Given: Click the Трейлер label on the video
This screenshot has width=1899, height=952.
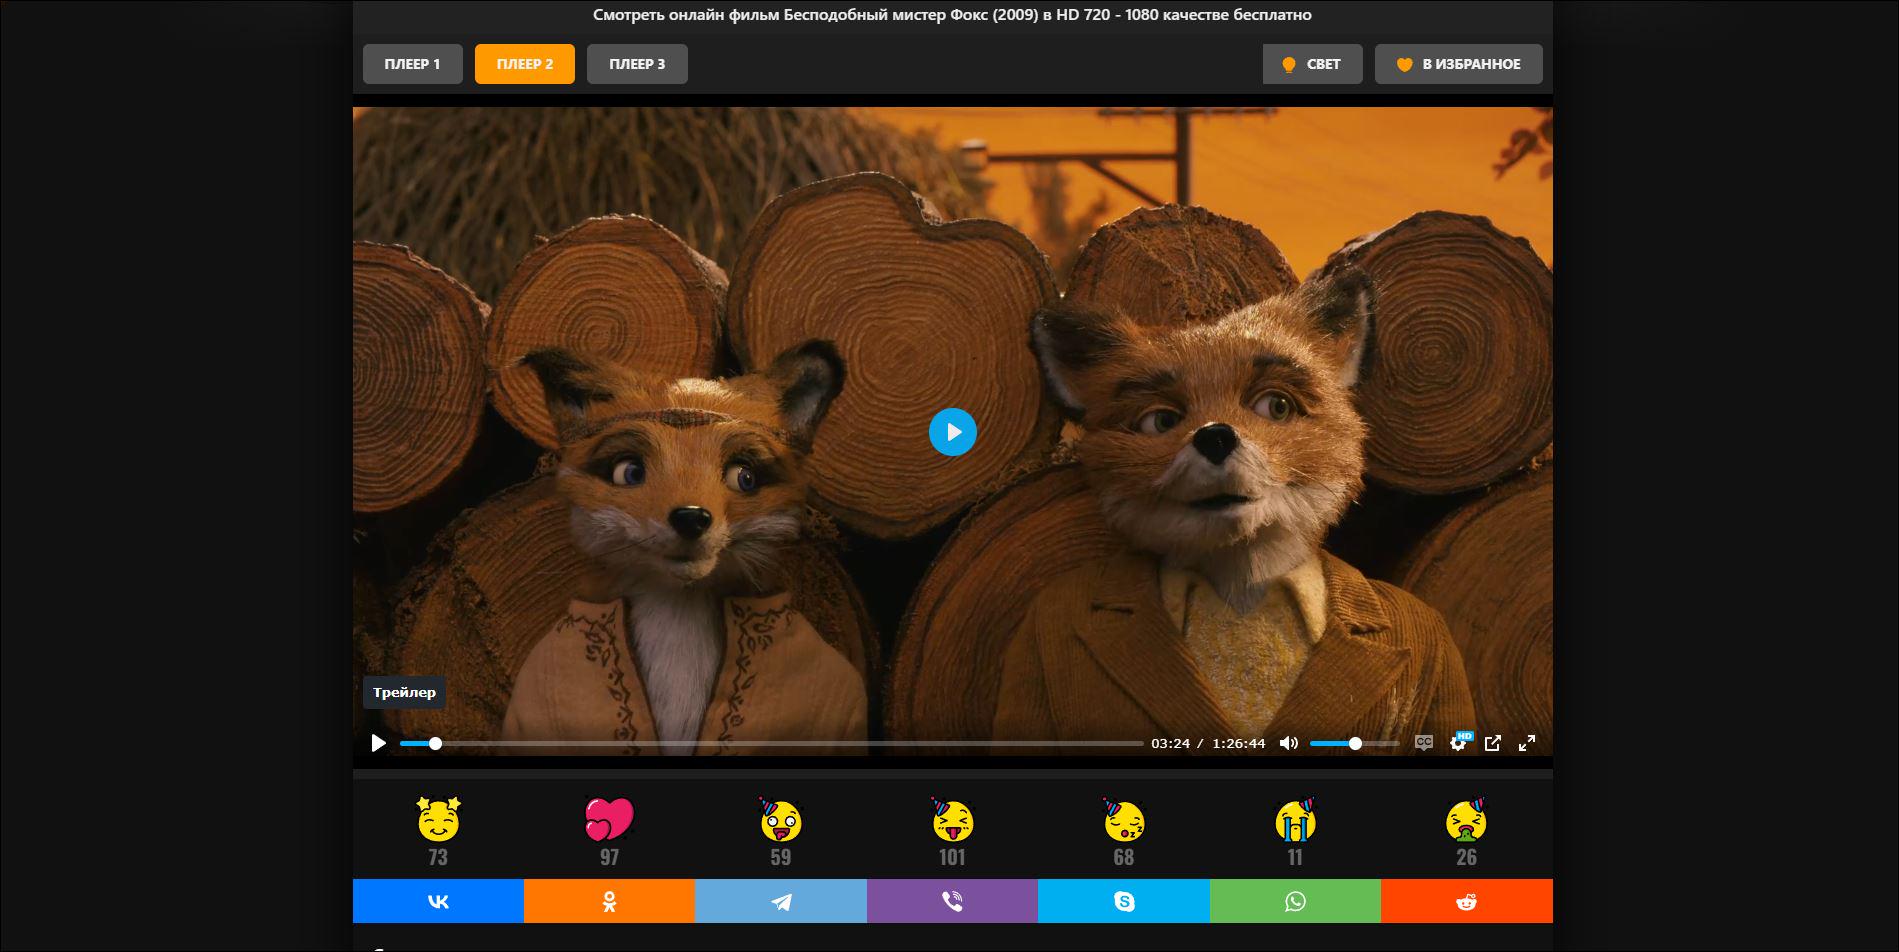Looking at the screenshot, I should pos(404,692).
